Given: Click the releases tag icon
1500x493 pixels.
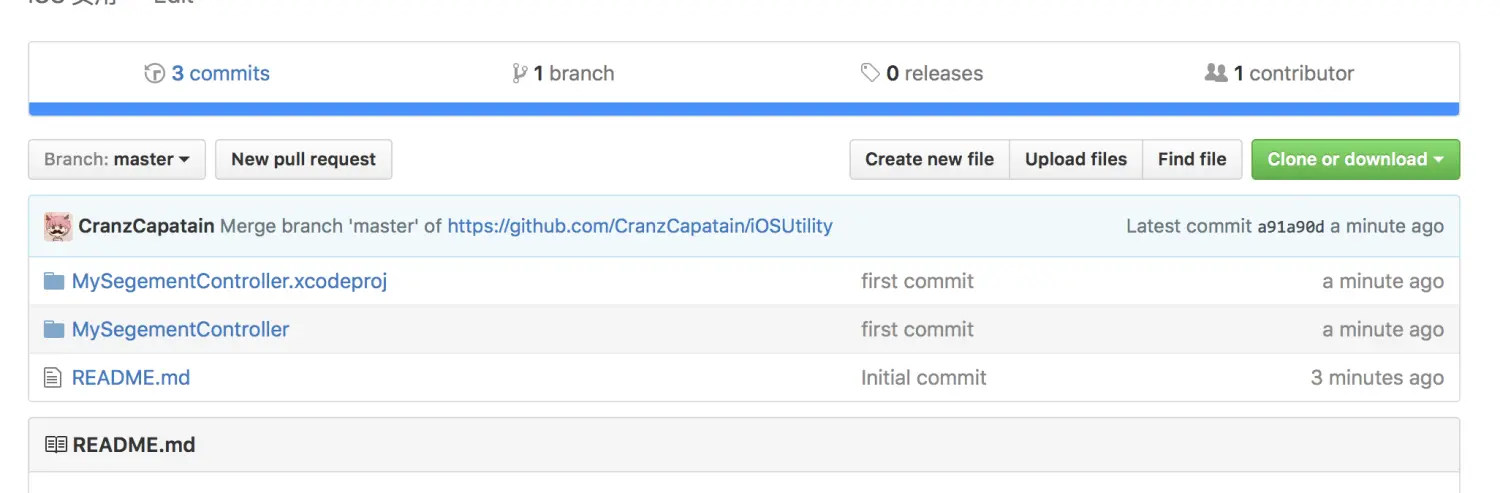Looking at the screenshot, I should click(x=870, y=73).
